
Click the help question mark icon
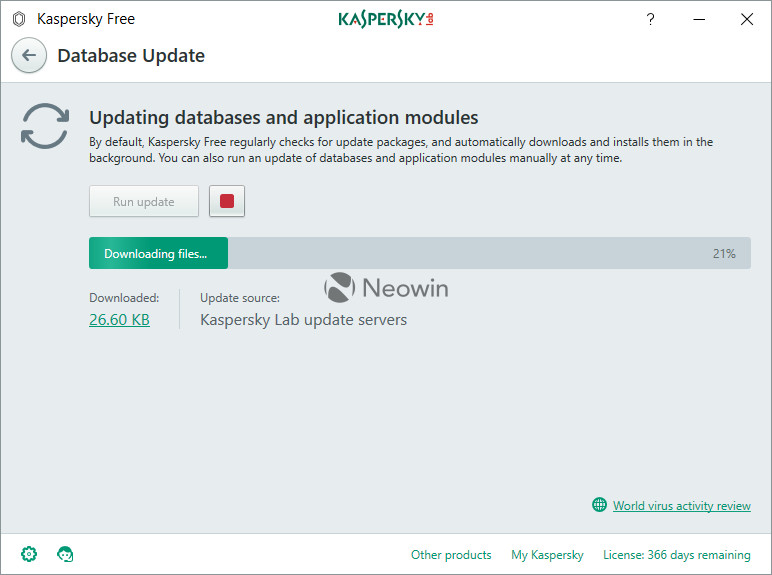pos(650,19)
